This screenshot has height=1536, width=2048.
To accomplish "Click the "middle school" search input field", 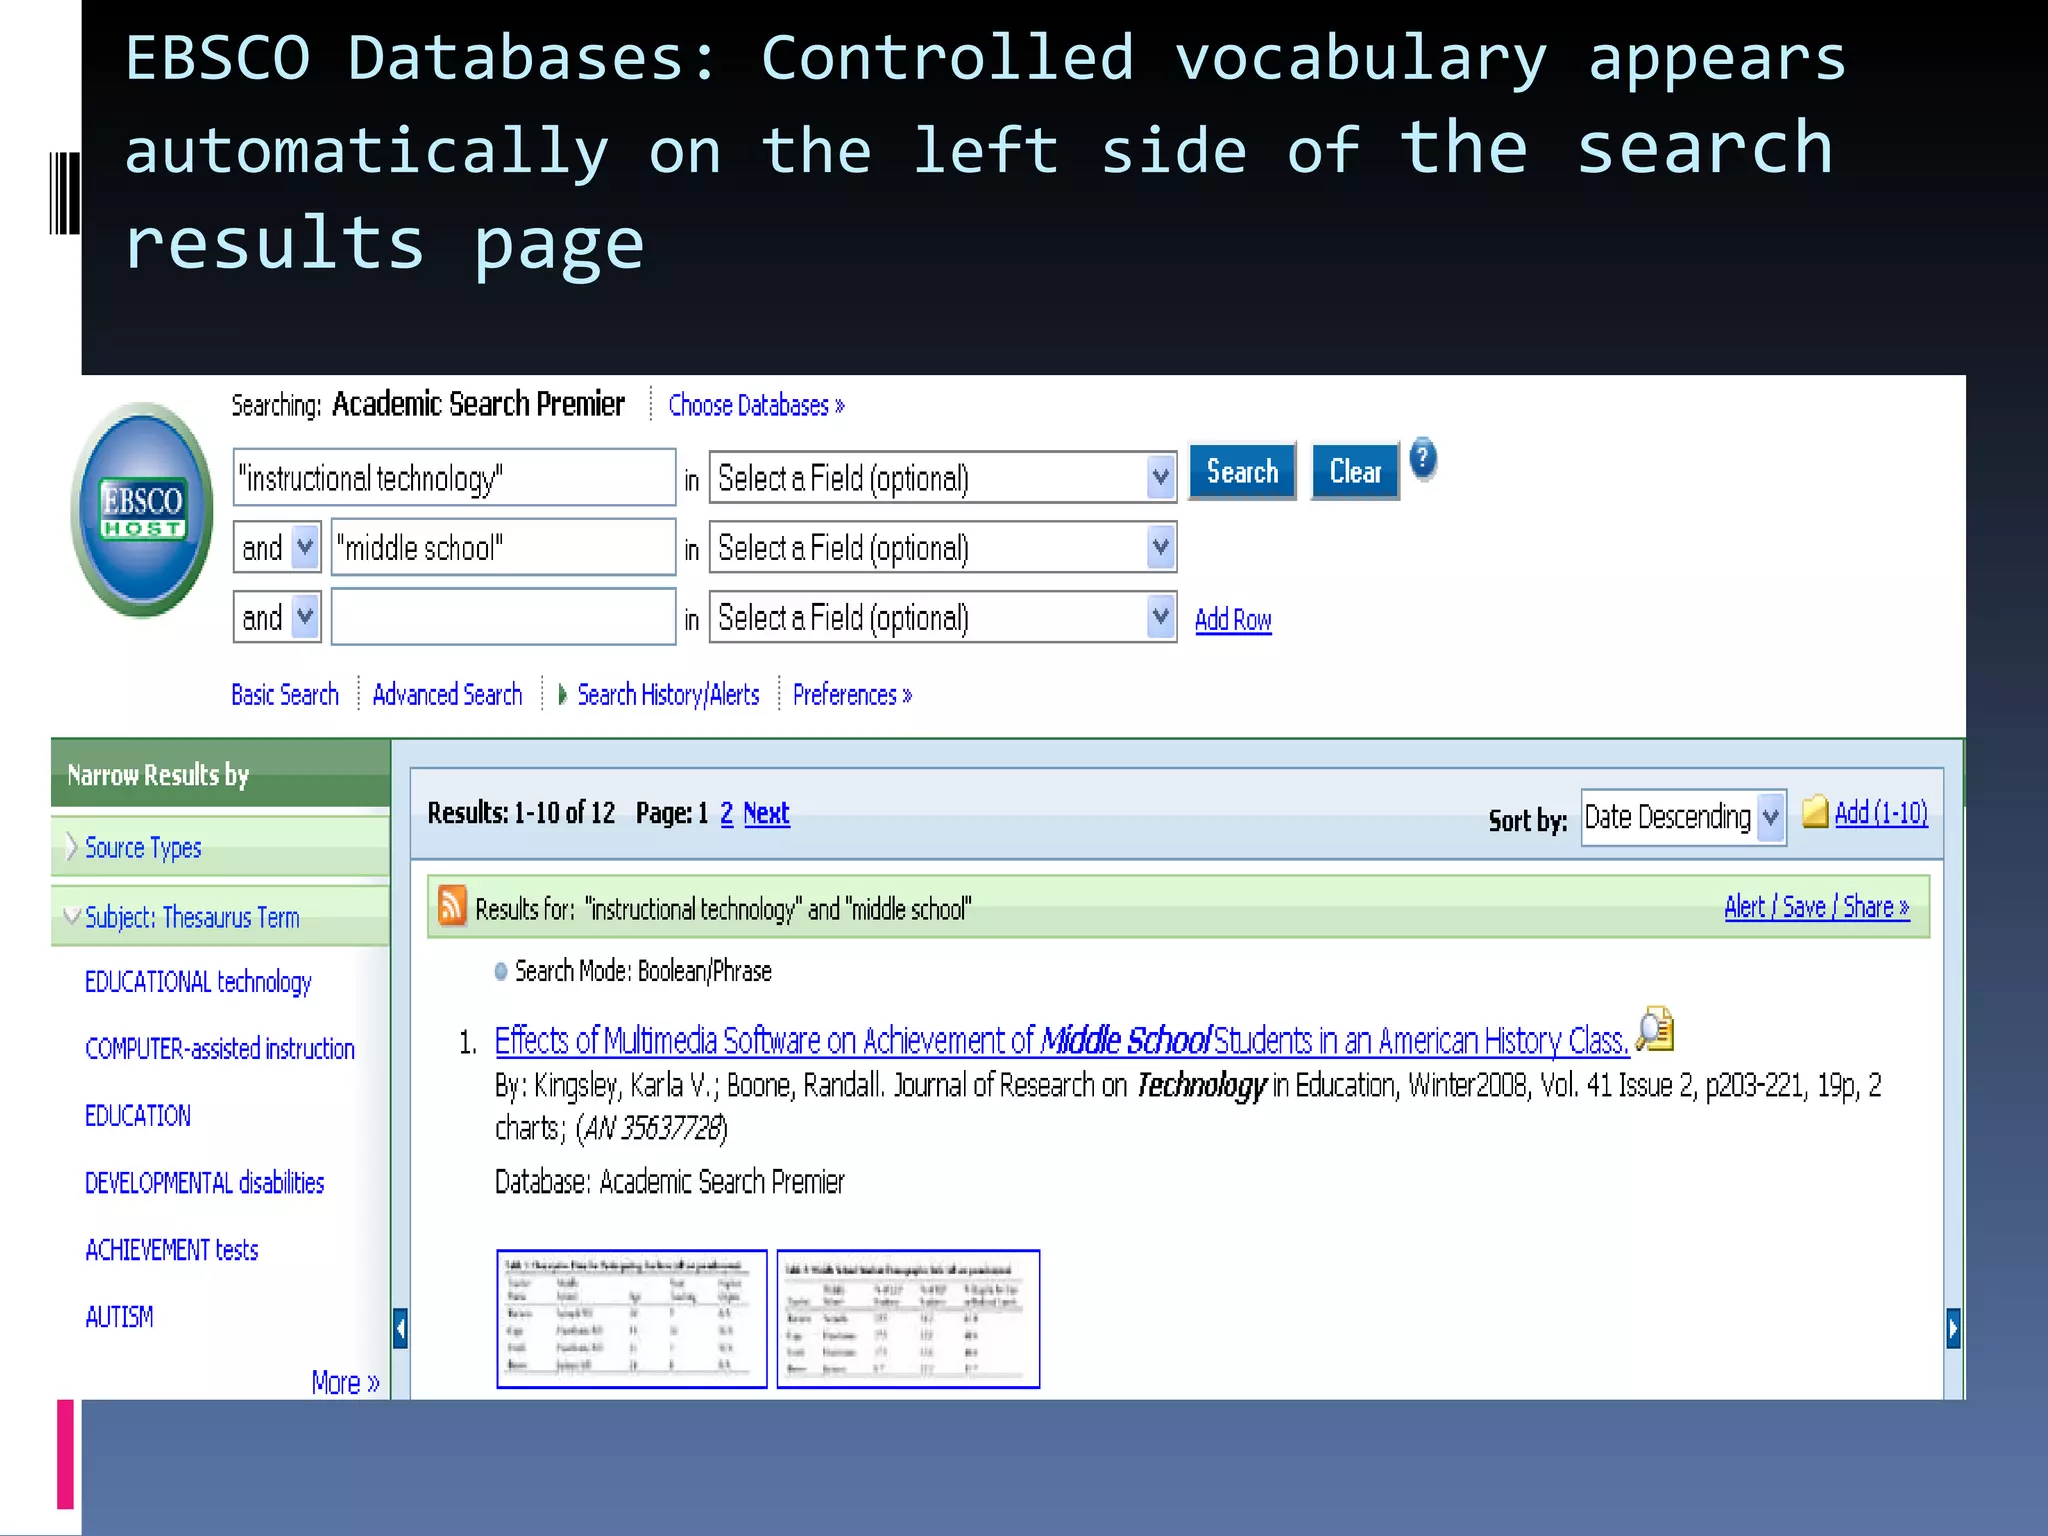I will (503, 548).
